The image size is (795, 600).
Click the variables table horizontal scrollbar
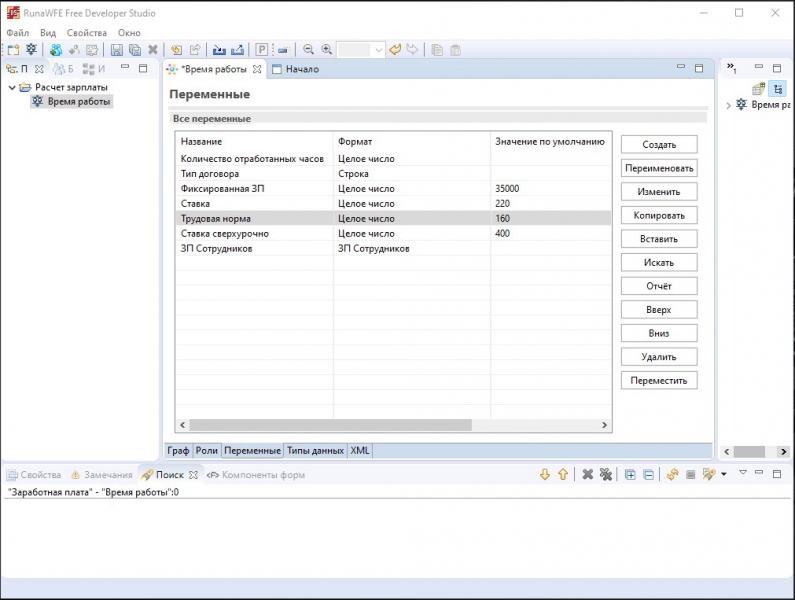[x=330, y=425]
